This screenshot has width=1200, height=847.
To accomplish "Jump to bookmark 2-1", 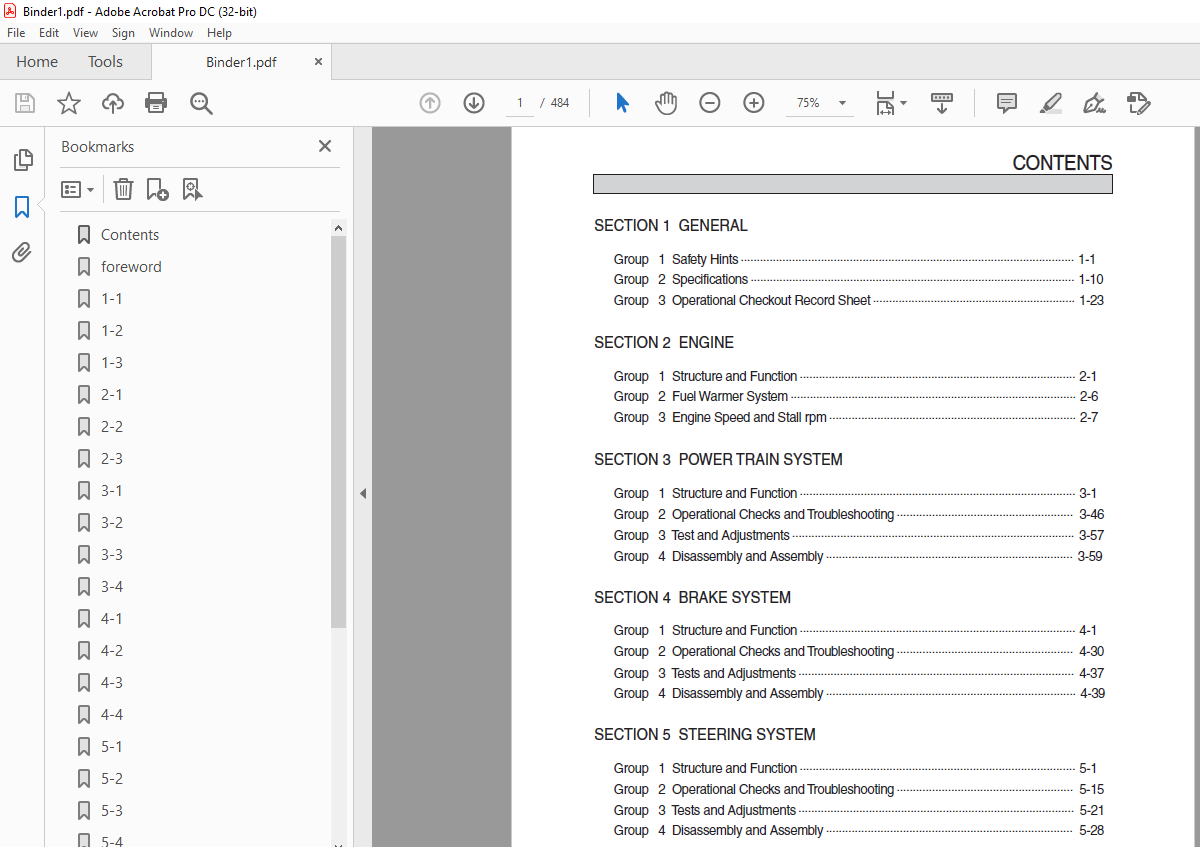I will pos(112,395).
